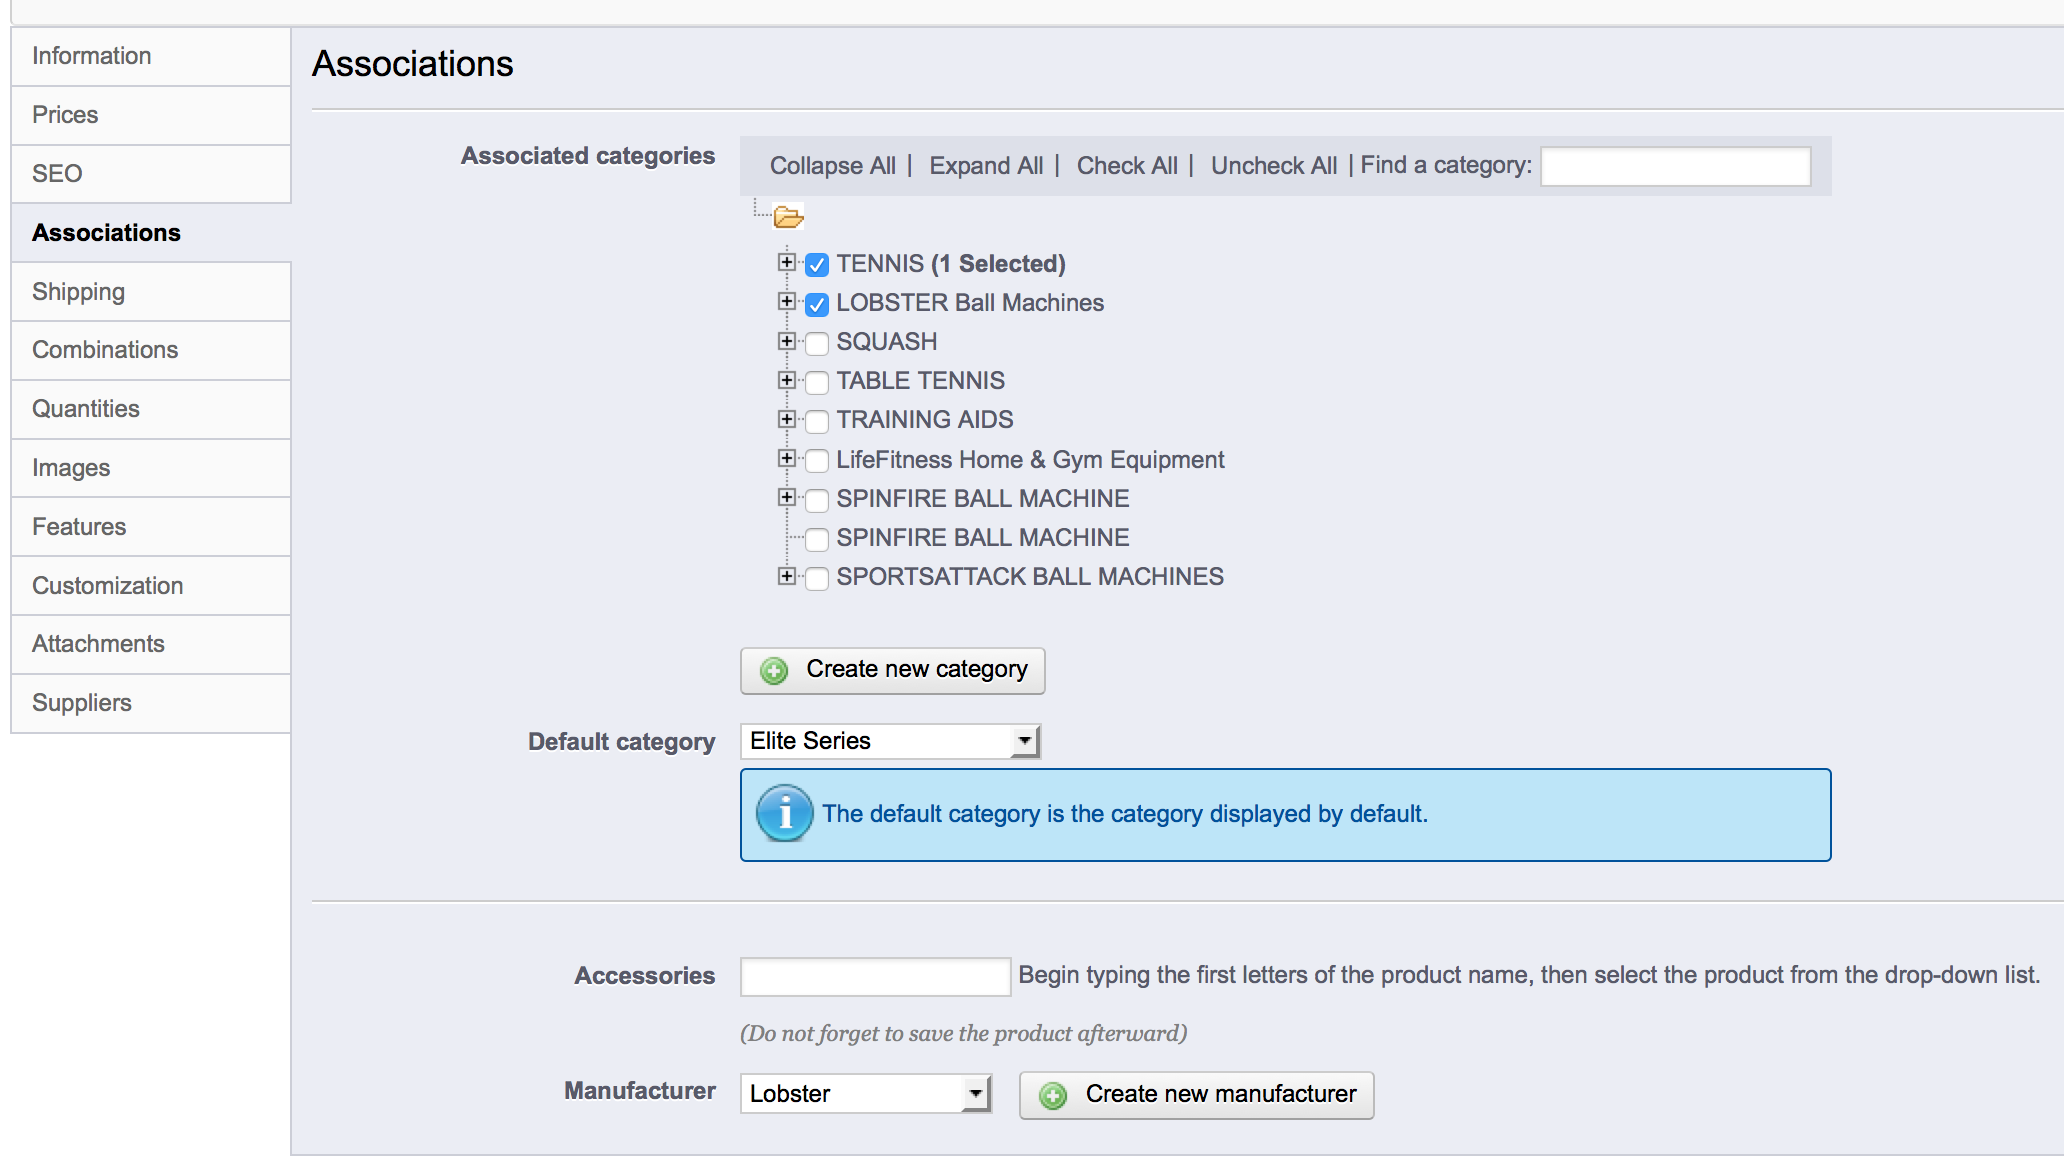Uncheck the LOBSTER Ball Machines checkbox
The width and height of the screenshot is (2064, 1162).
tap(817, 304)
